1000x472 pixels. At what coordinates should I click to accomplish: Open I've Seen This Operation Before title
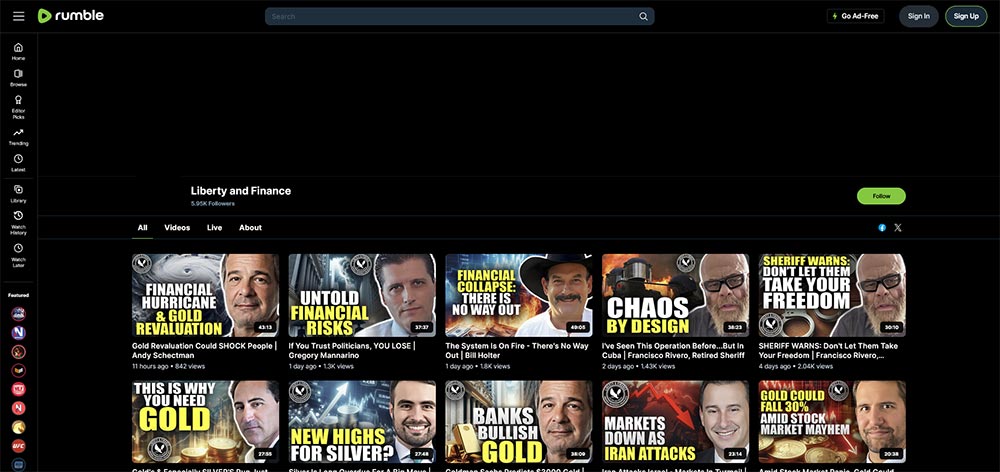(673, 350)
